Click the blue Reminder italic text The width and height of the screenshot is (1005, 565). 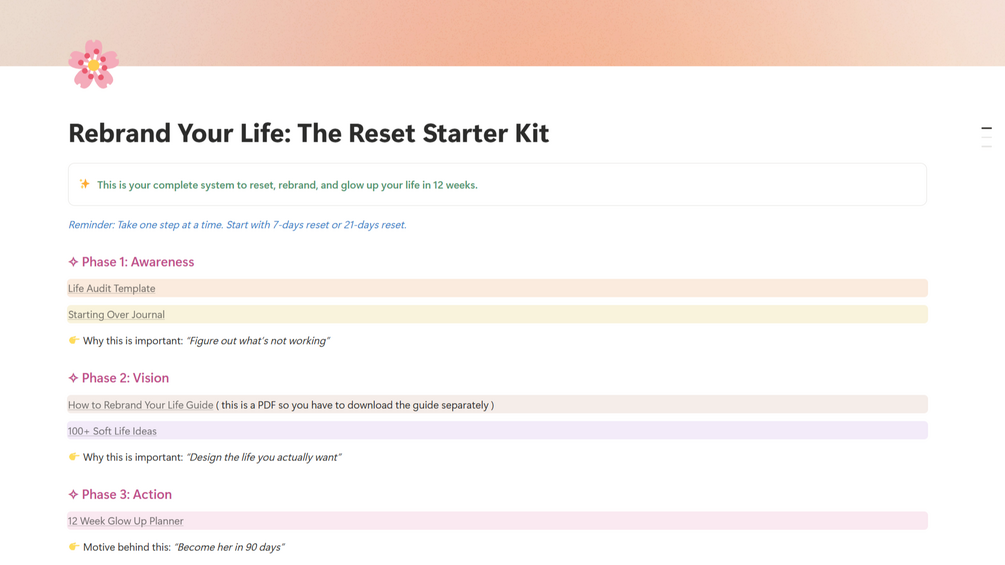click(237, 225)
